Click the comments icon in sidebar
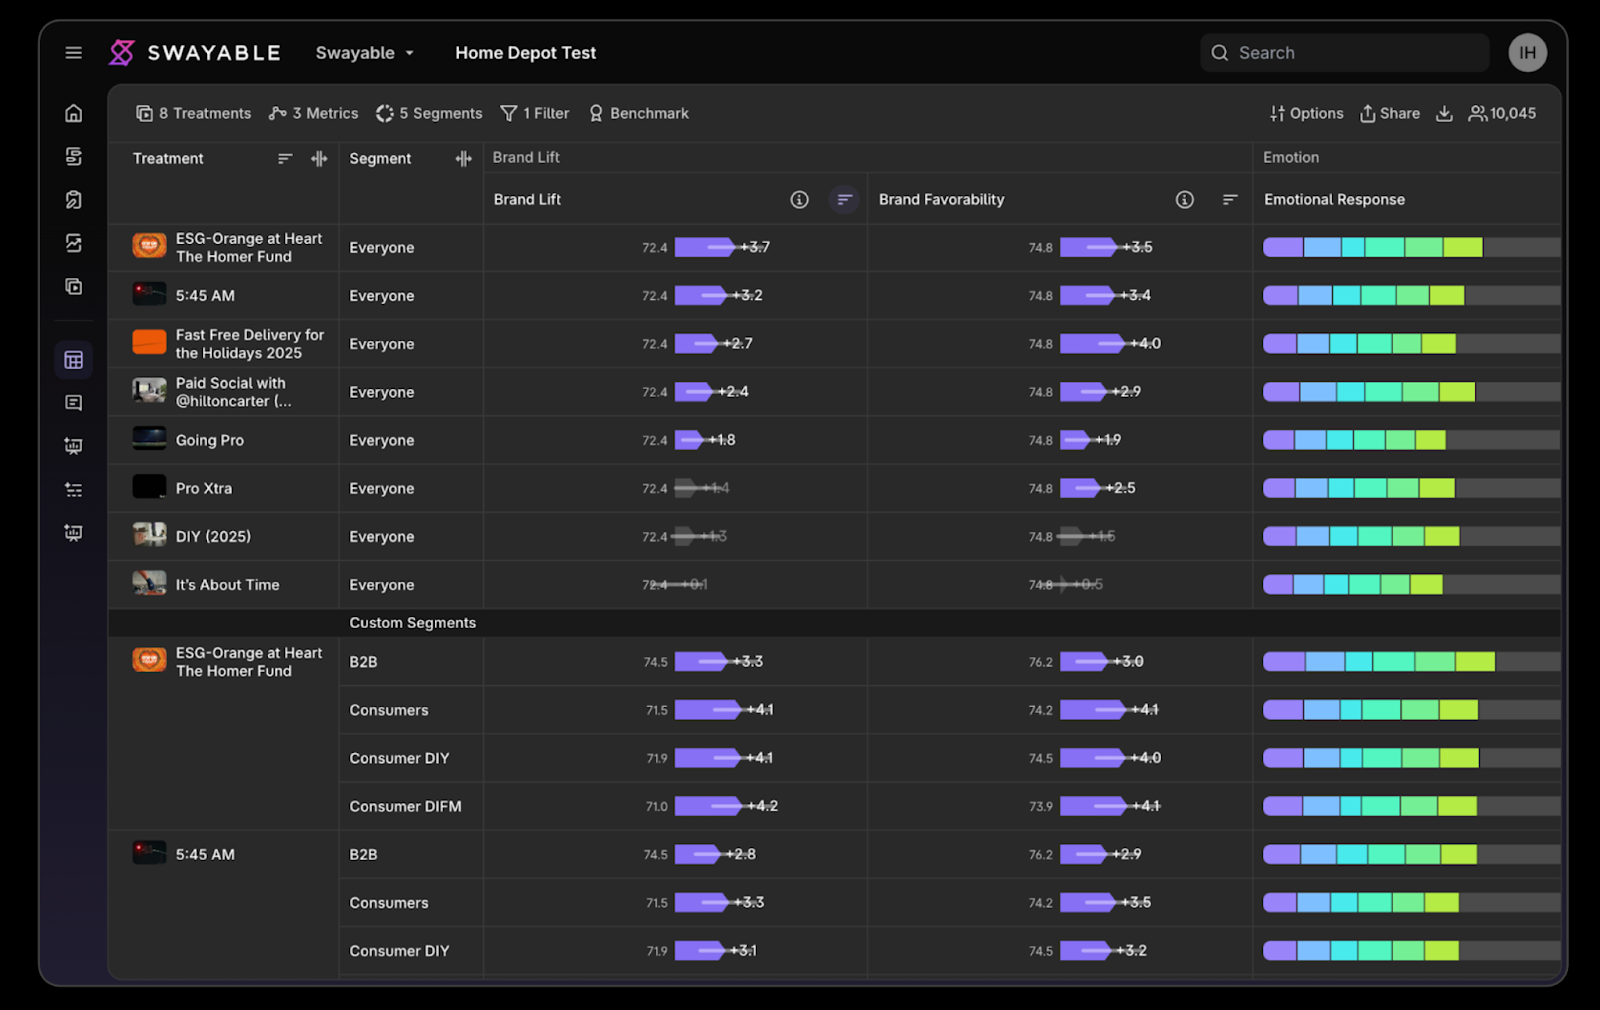1600x1010 pixels. [73, 403]
